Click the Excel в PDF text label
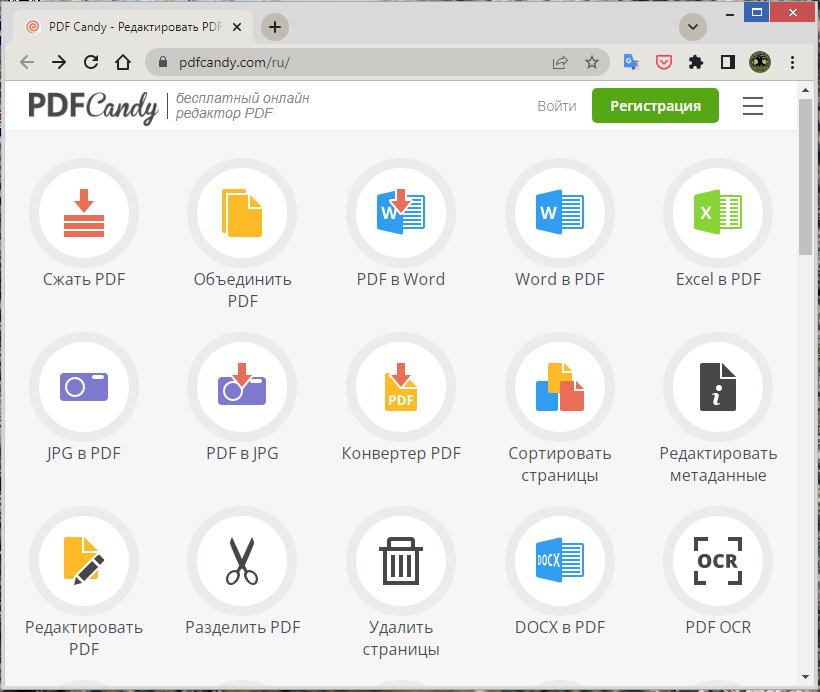The width and height of the screenshot is (820, 692). 718,279
